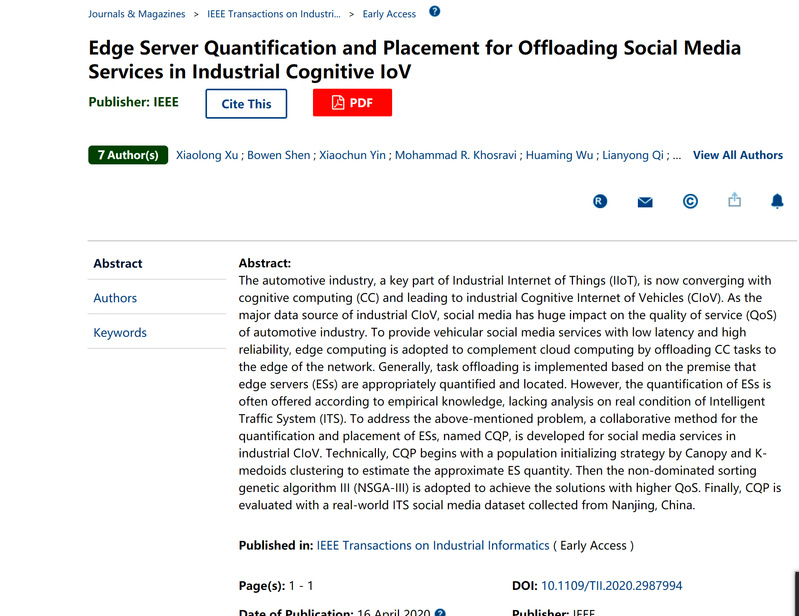Open the DOI 10.1109/TII.2020.2987994 link
Image resolution: width=799 pixels, height=616 pixels.
click(x=611, y=585)
